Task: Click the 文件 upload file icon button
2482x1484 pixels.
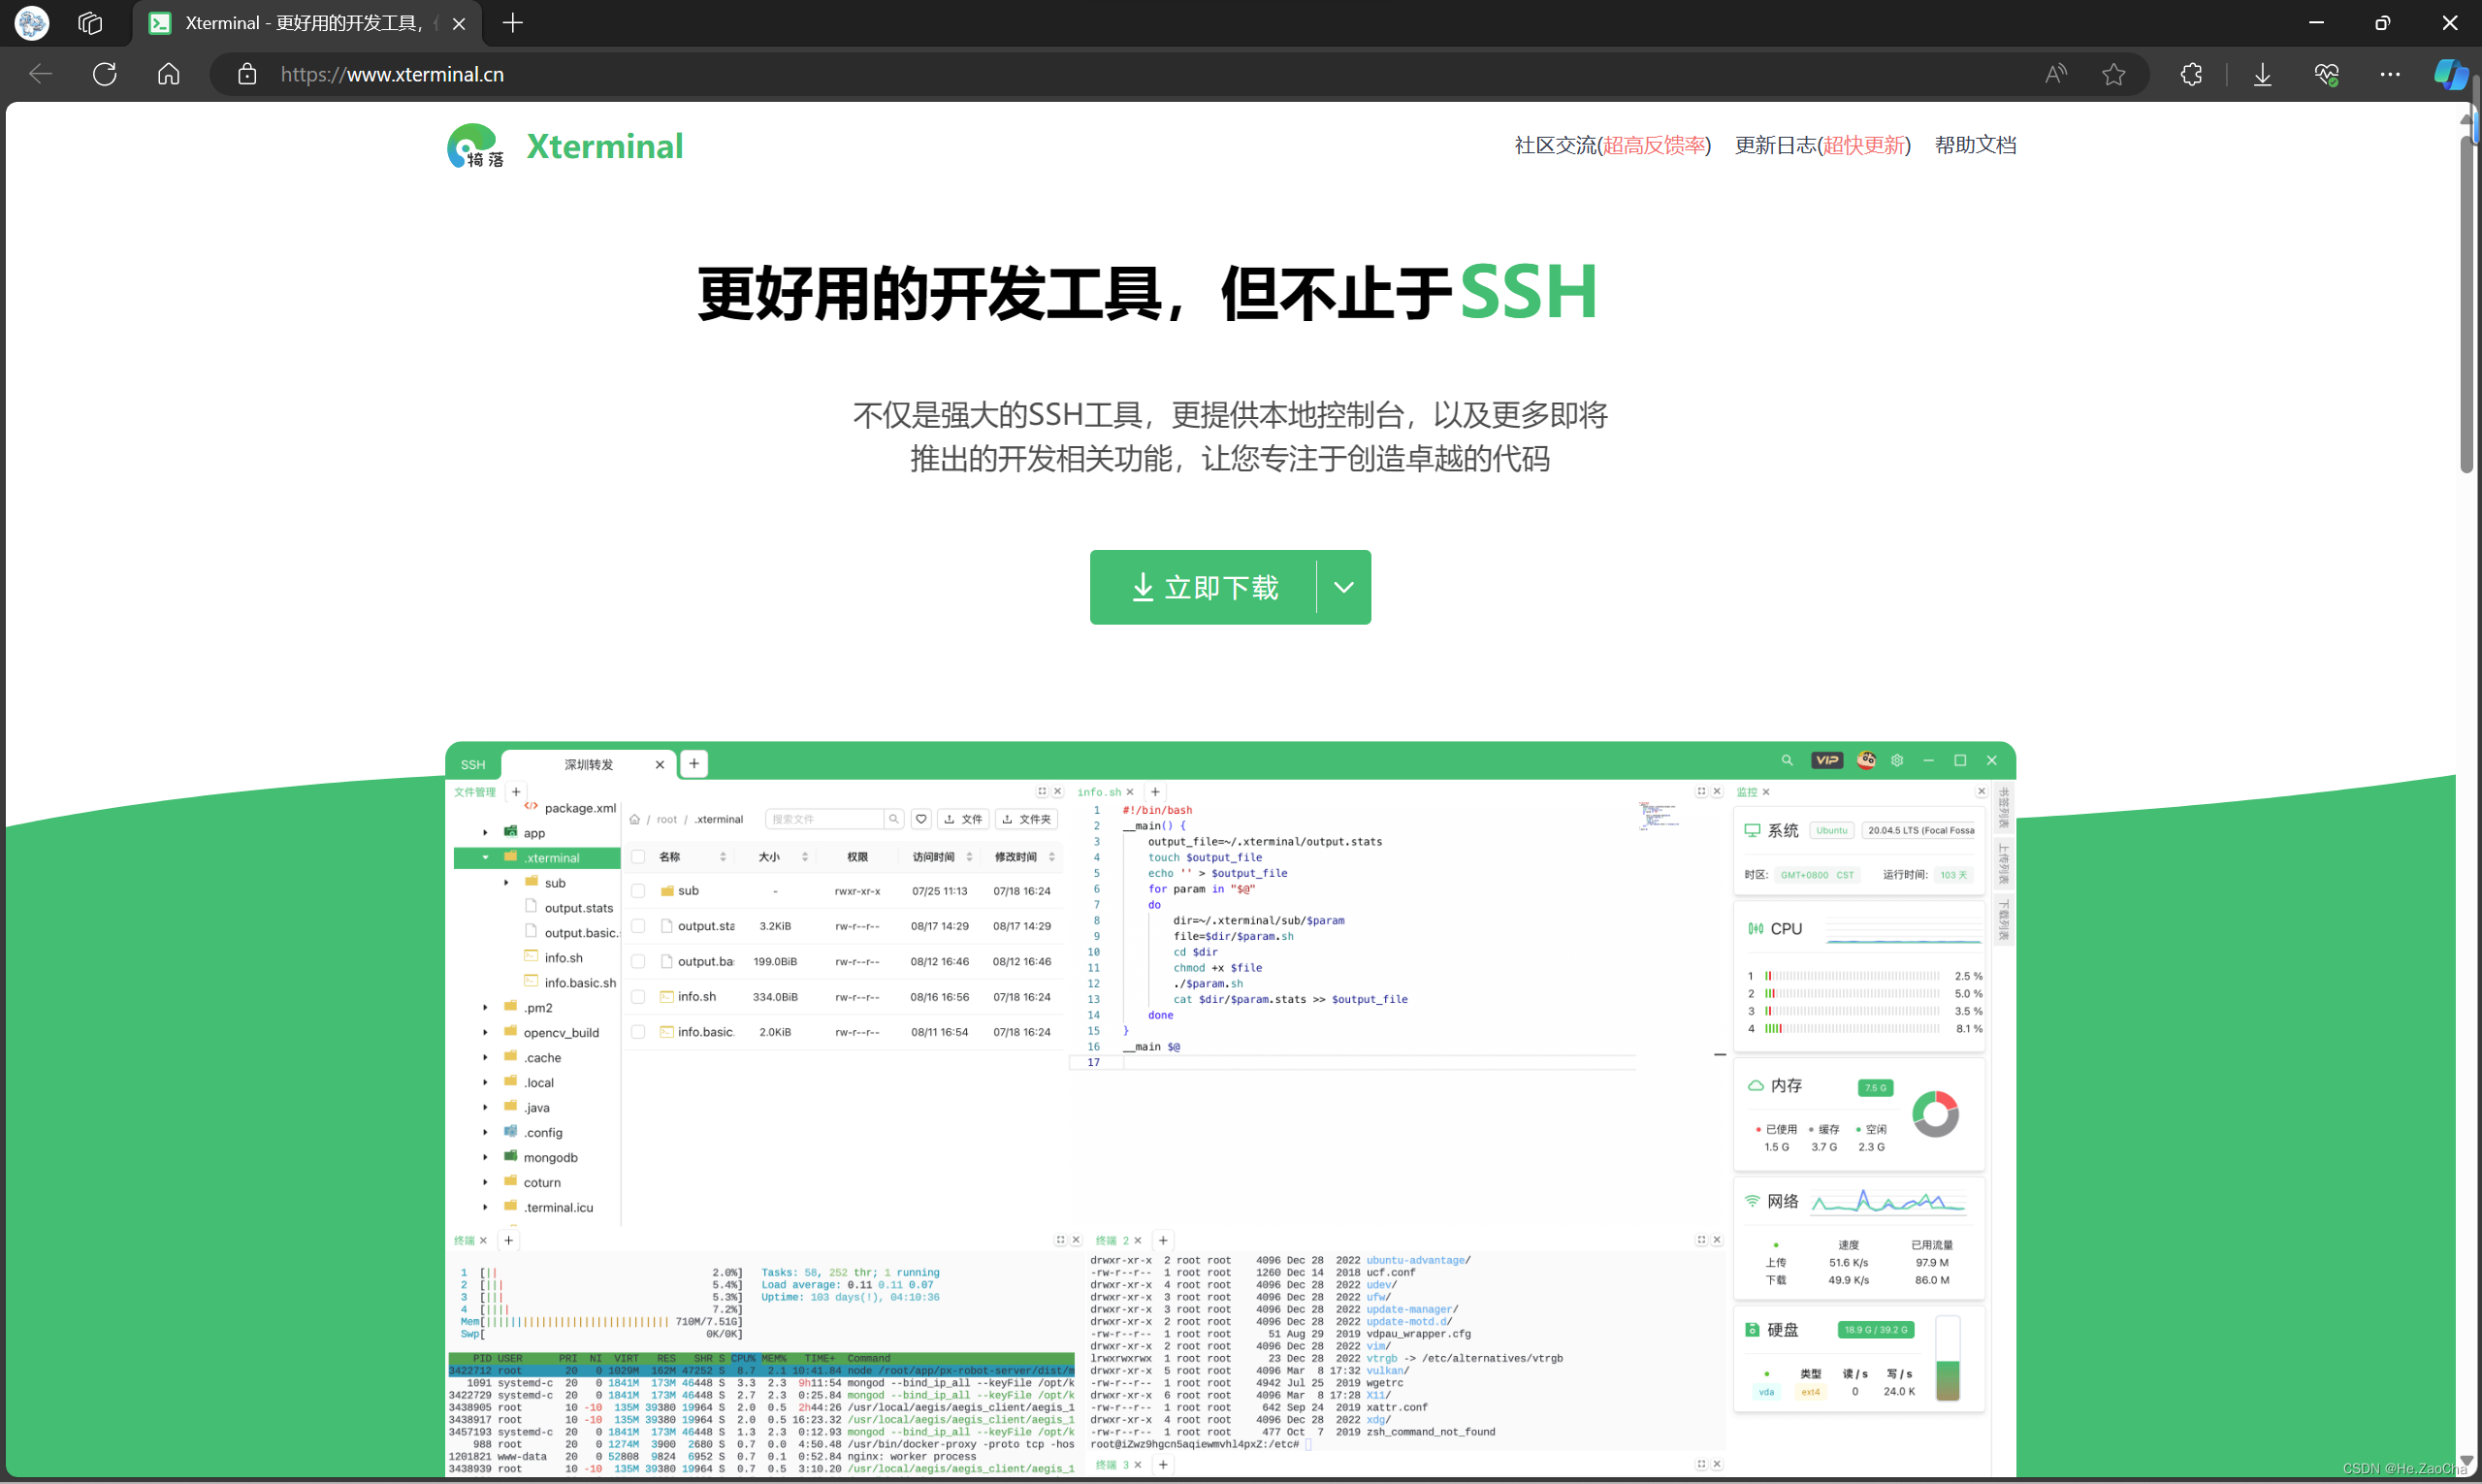Action: (x=963, y=818)
